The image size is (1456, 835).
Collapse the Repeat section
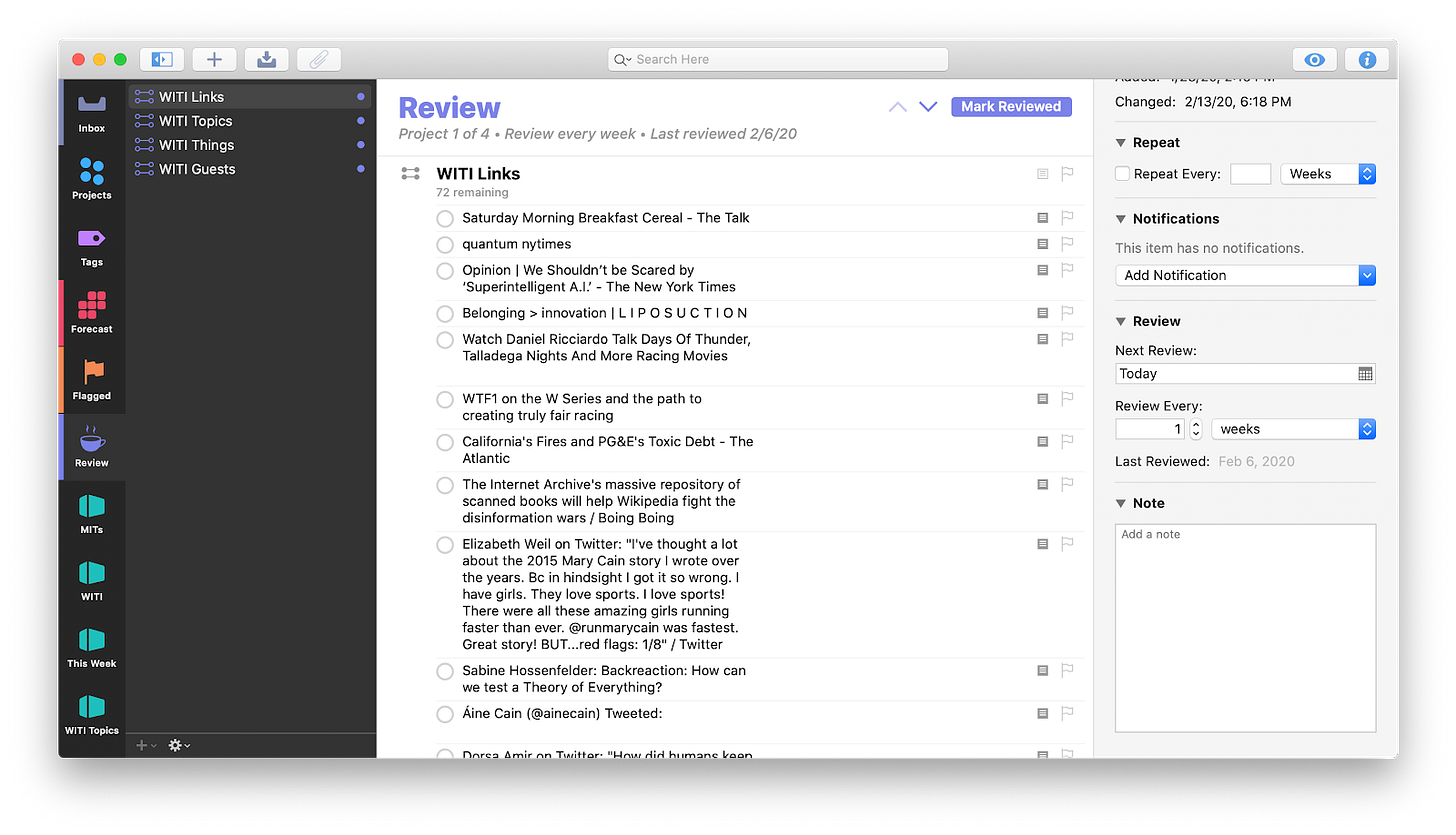pos(1121,143)
